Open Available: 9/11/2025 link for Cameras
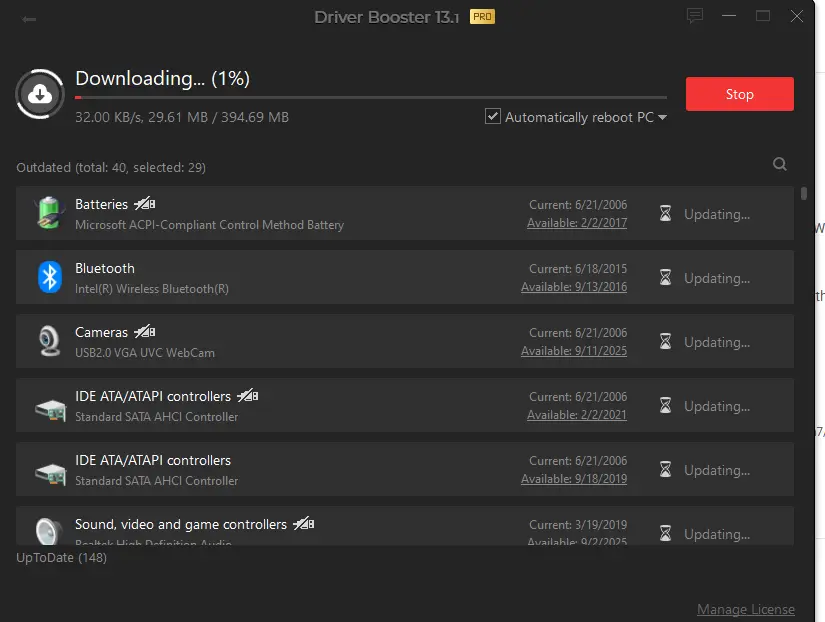The width and height of the screenshot is (825, 622). coord(574,351)
